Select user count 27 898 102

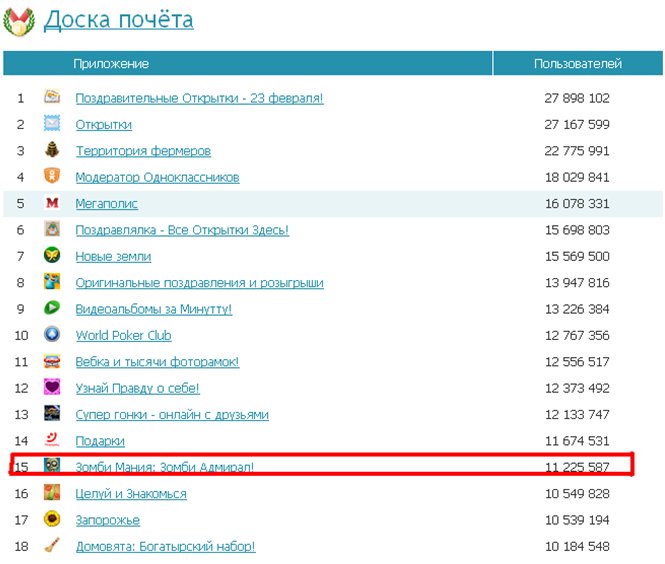[577, 98]
